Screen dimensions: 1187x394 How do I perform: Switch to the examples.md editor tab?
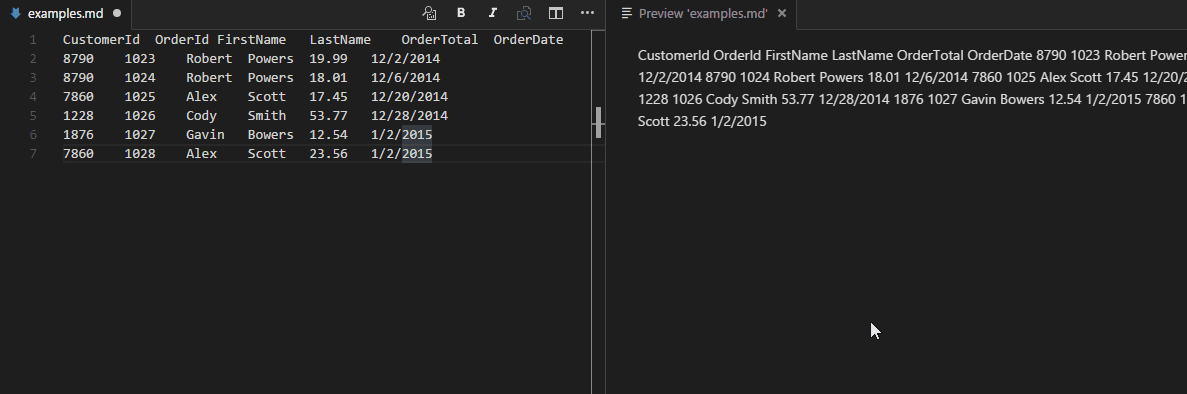(x=65, y=14)
